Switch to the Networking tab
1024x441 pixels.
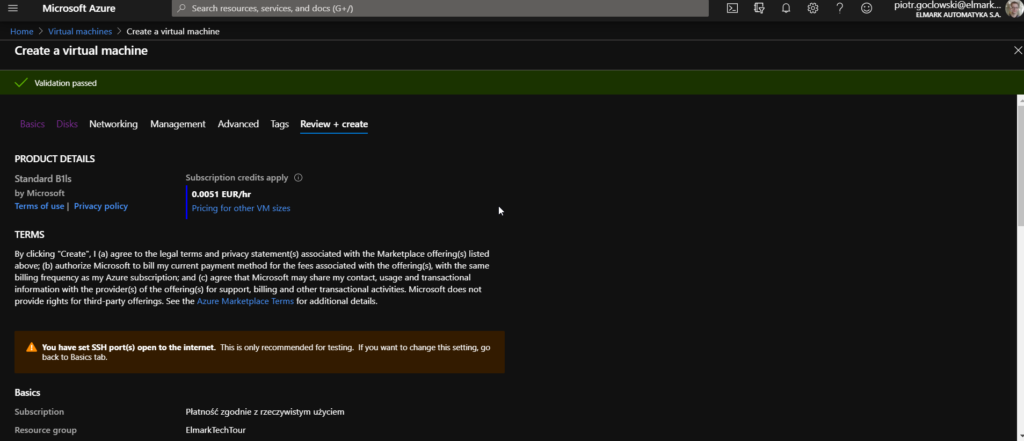(x=114, y=124)
